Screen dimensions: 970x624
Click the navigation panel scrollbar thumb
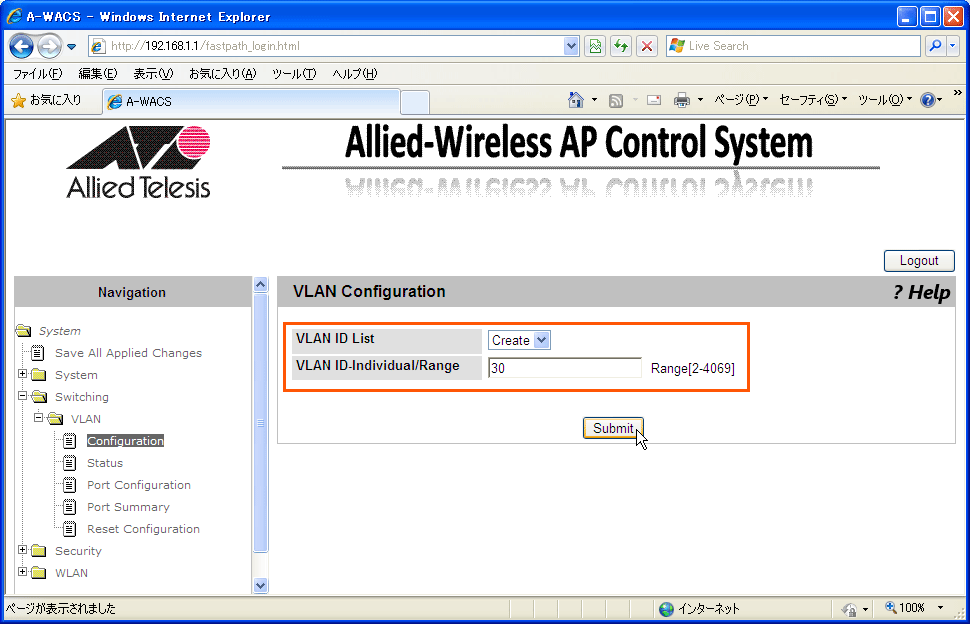tap(260, 423)
